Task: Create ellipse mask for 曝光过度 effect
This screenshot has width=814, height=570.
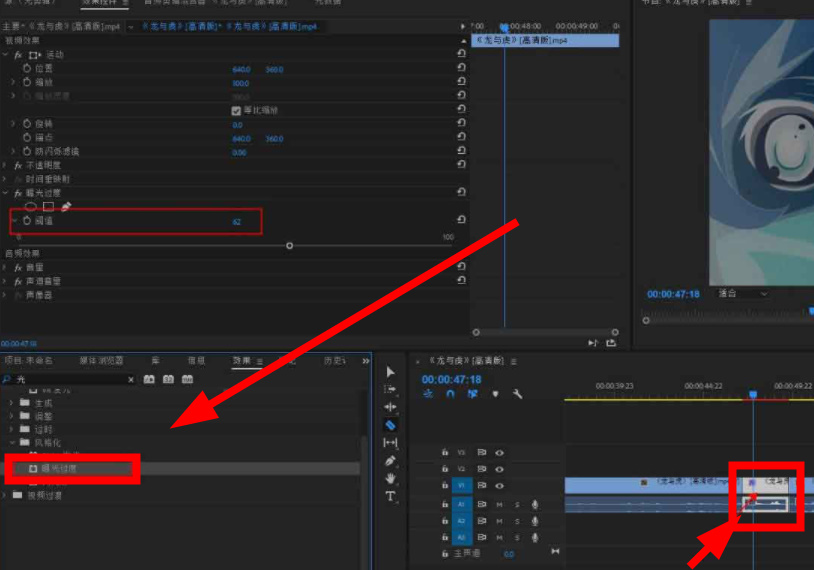Action: click(x=31, y=207)
